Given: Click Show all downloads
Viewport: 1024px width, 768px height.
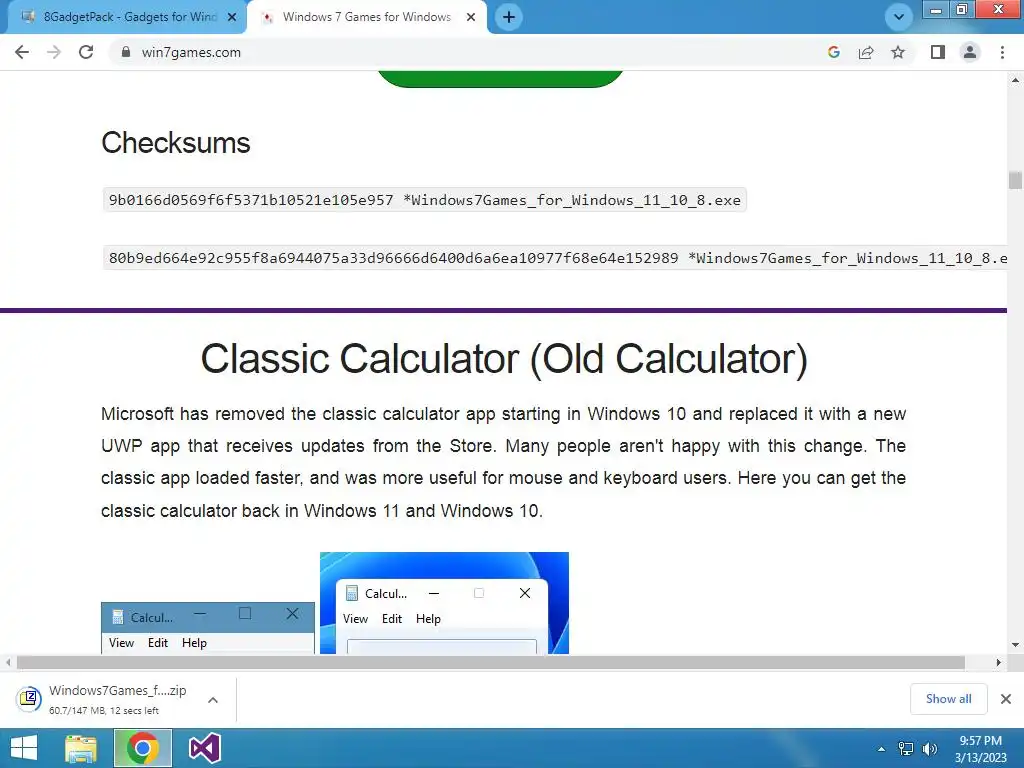Looking at the screenshot, I should [x=948, y=699].
